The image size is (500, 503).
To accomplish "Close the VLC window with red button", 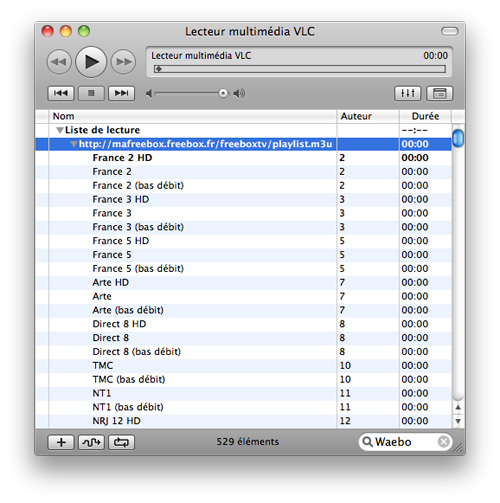I will coord(48,31).
